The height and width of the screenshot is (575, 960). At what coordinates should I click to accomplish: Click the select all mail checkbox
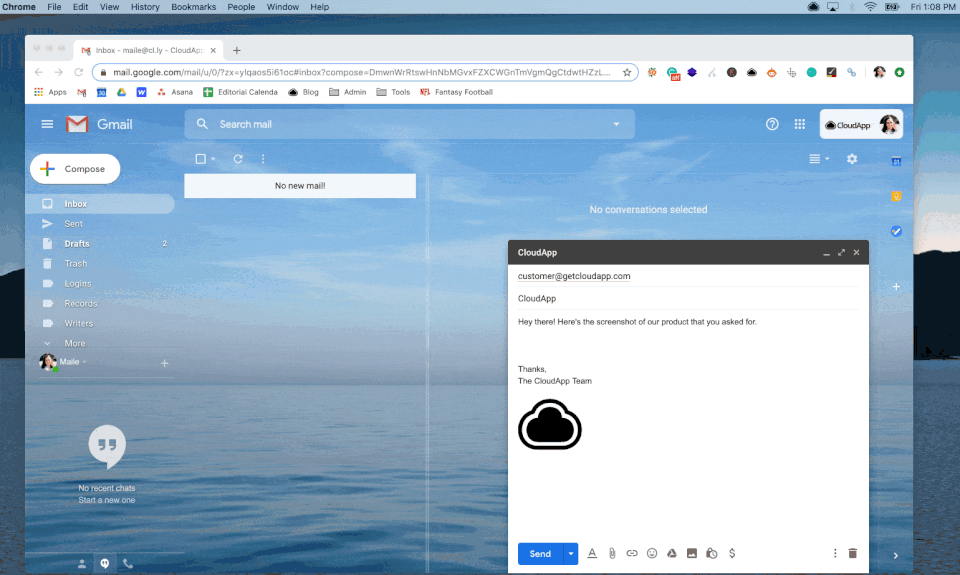point(200,159)
